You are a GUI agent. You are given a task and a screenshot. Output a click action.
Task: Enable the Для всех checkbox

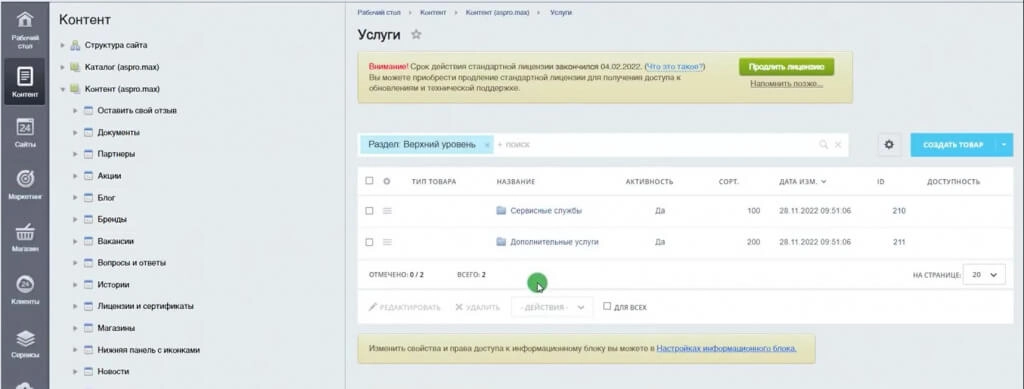(607, 306)
